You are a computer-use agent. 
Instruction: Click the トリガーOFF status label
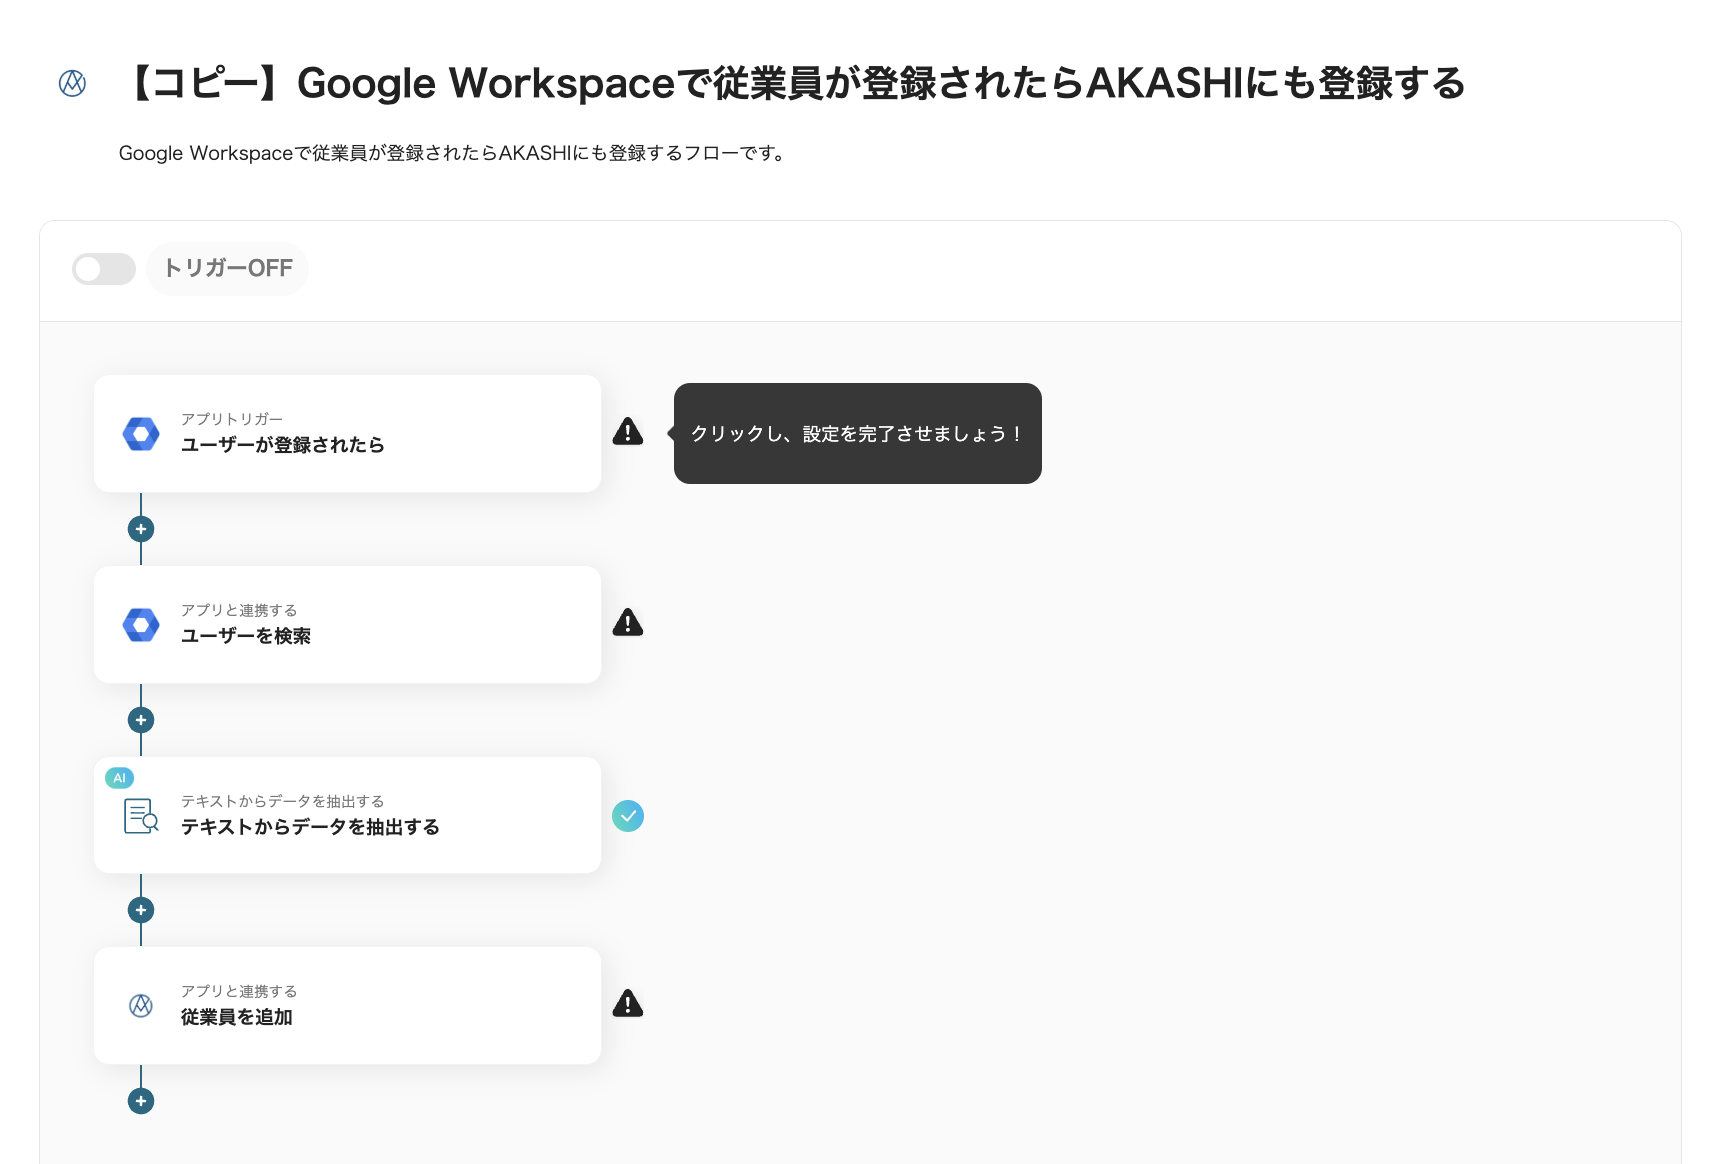[x=228, y=269]
